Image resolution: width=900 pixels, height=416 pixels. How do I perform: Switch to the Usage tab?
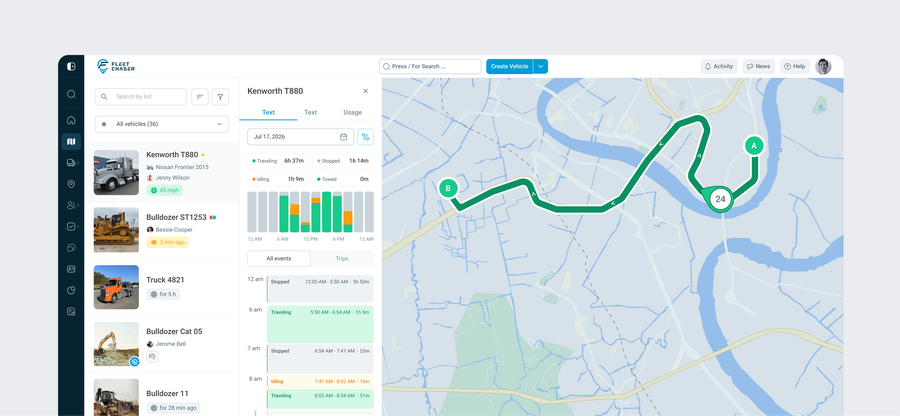[352, 112]
